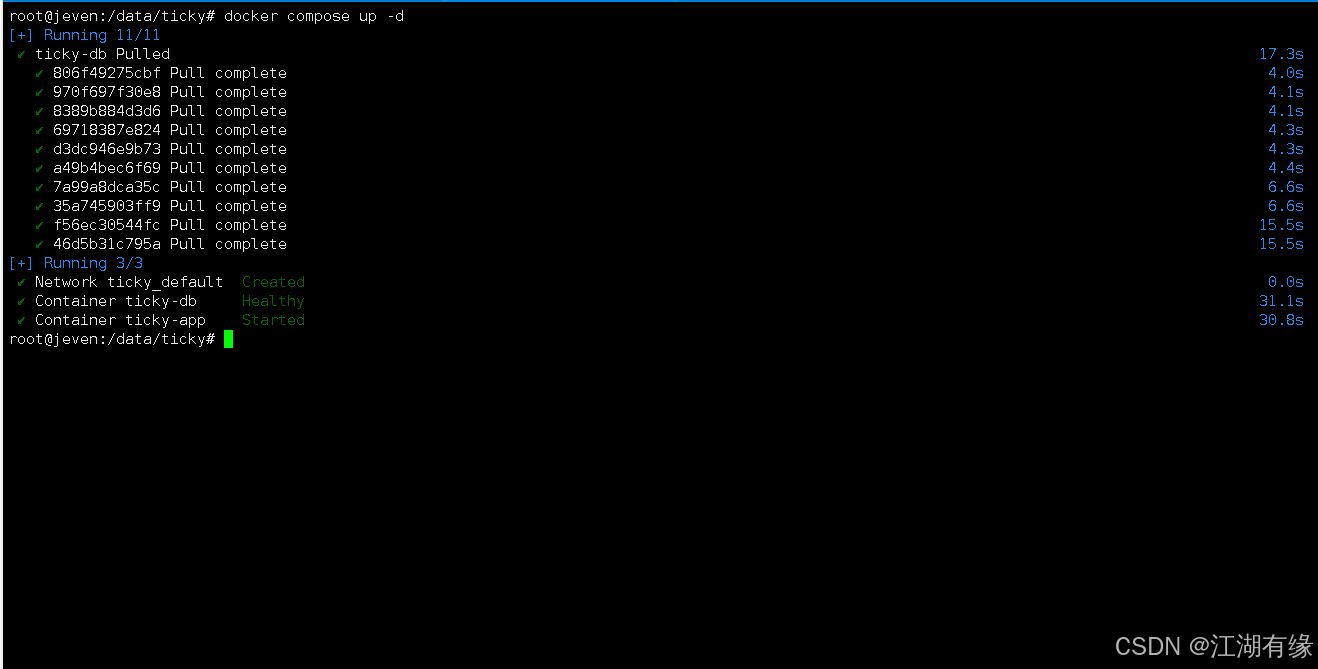Select layer hash 8389b884d3d6
The height and width of the screenshot is (669, 1318).
pyautogui.click(x=106, y=111)
